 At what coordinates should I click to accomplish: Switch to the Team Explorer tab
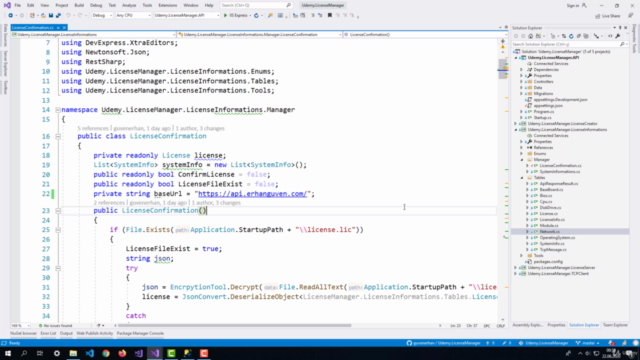point(615,325)
